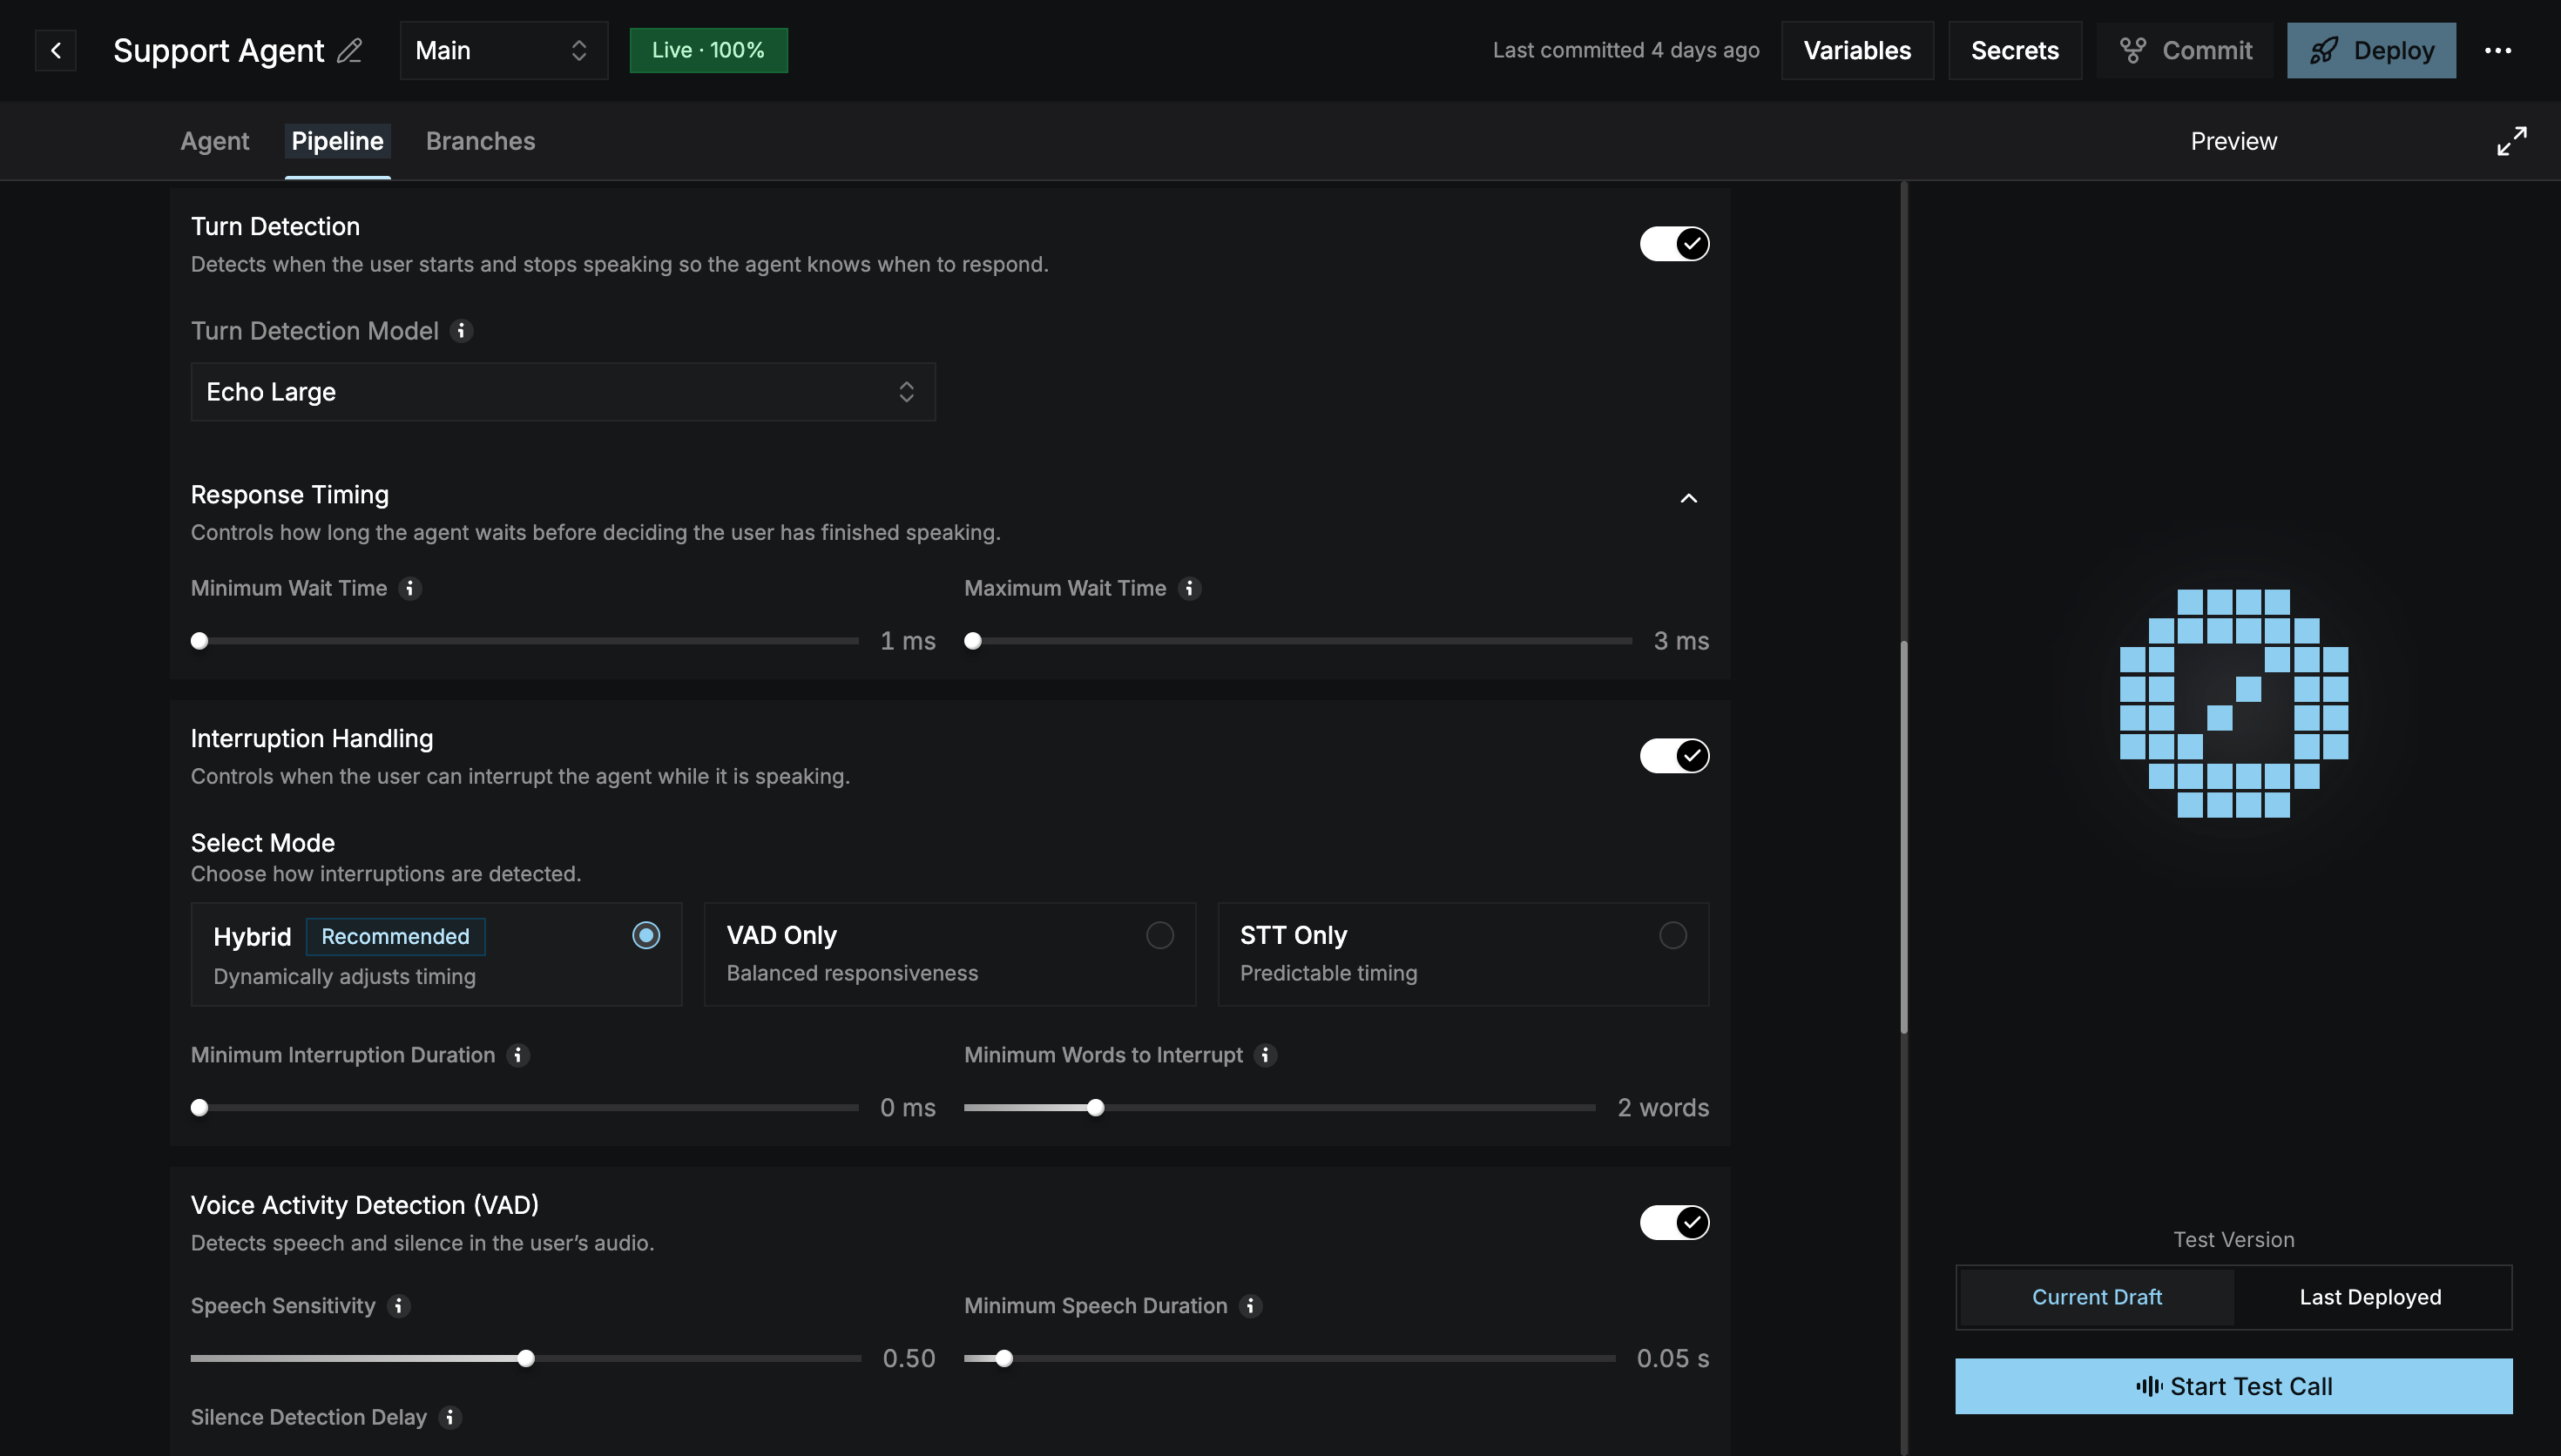Collapse the Response Timing section
Viewport: 2561px width, 1456px height.
[x=1688, y=498]
